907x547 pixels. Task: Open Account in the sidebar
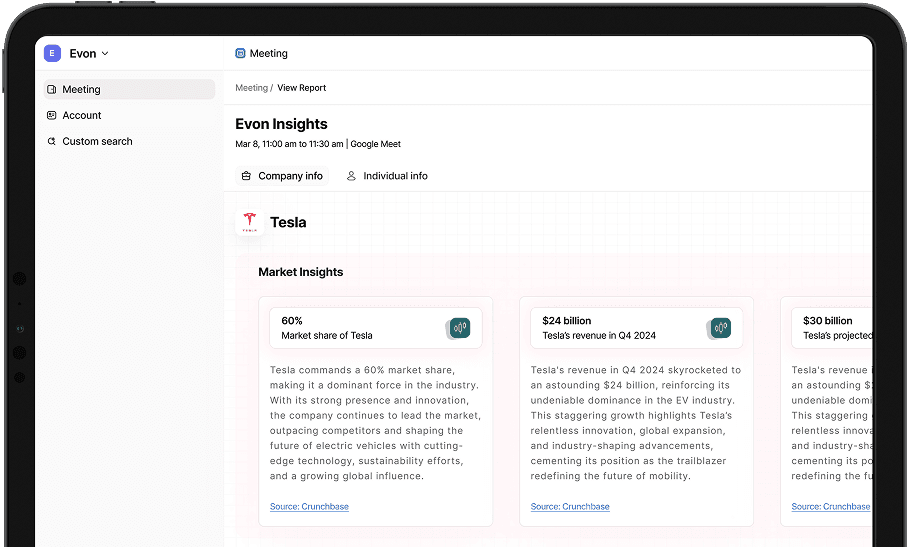pyautogui.click(x=130, y=115)
